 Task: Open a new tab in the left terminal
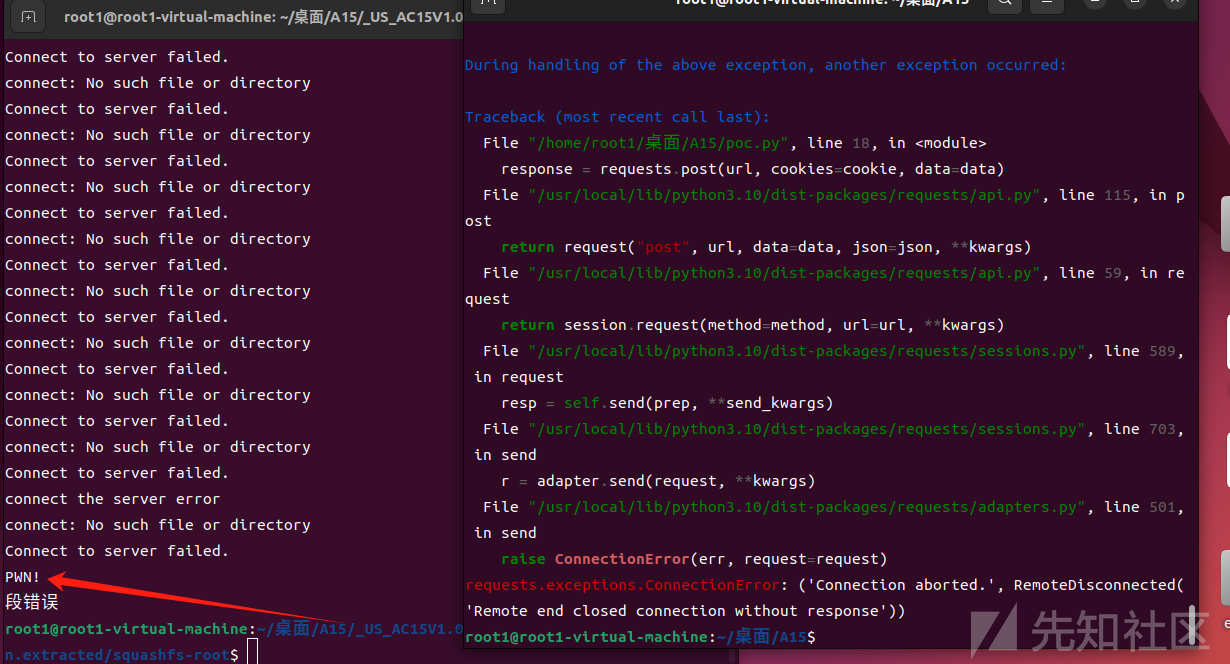28,17
